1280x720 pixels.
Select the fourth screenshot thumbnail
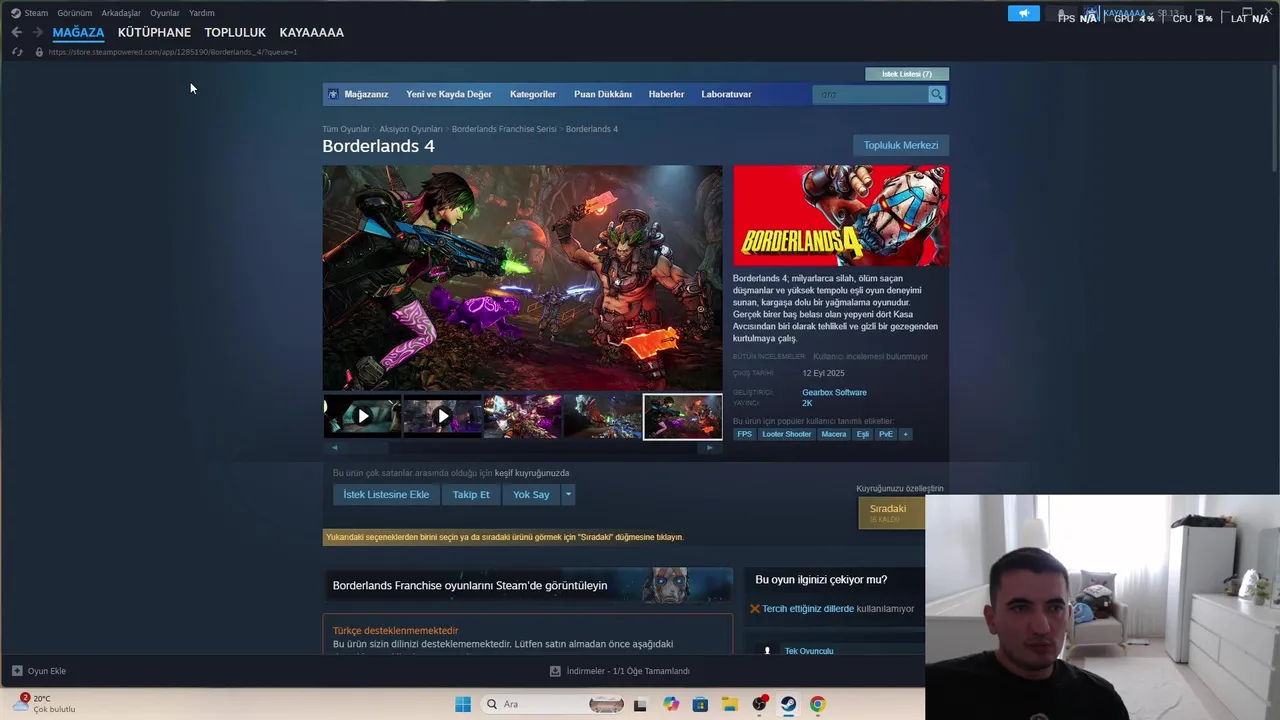point(602,416)
